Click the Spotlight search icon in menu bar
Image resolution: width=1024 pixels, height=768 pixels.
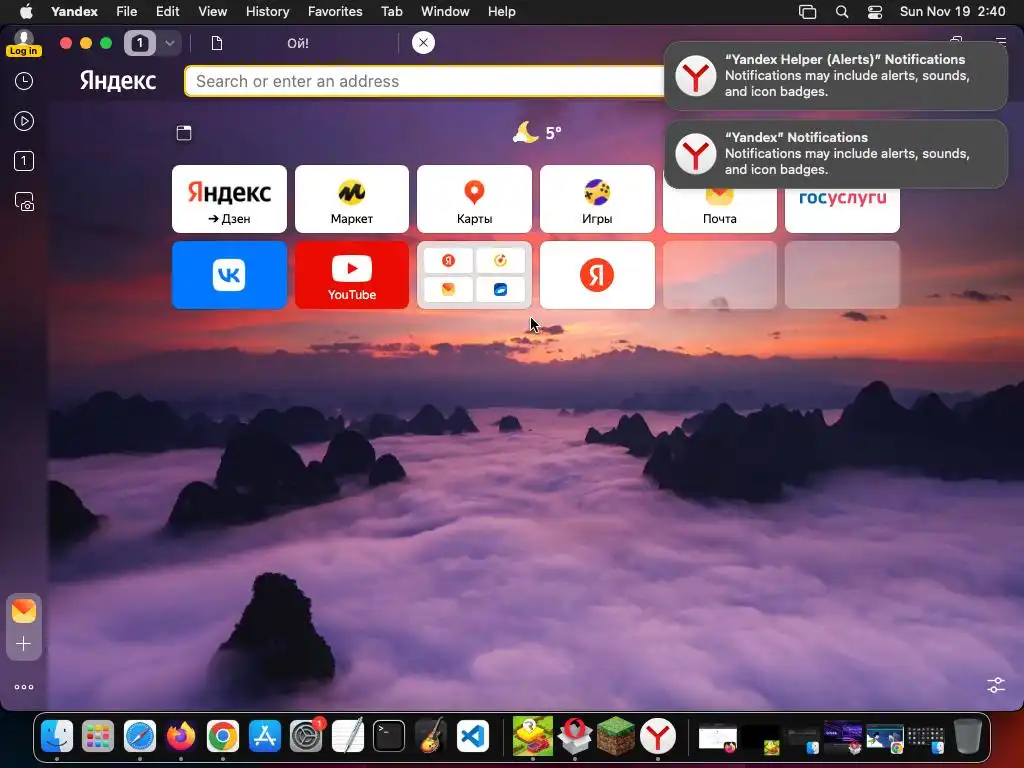842,12
